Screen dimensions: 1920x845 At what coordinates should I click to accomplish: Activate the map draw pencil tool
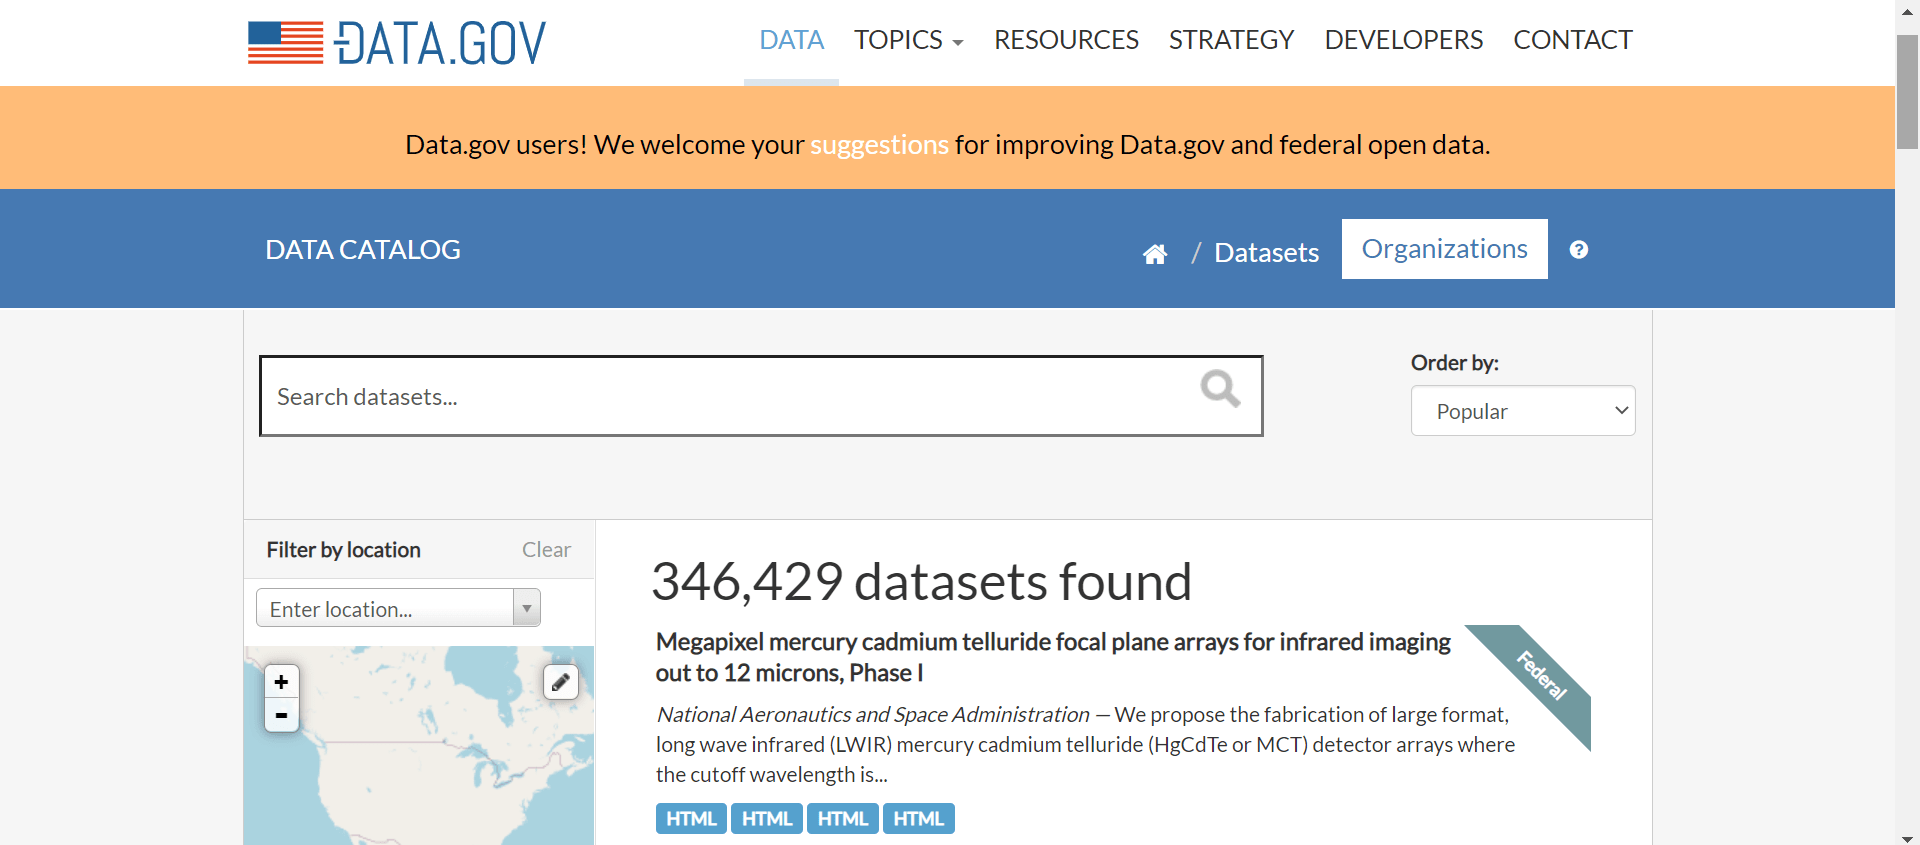[561, 682]
